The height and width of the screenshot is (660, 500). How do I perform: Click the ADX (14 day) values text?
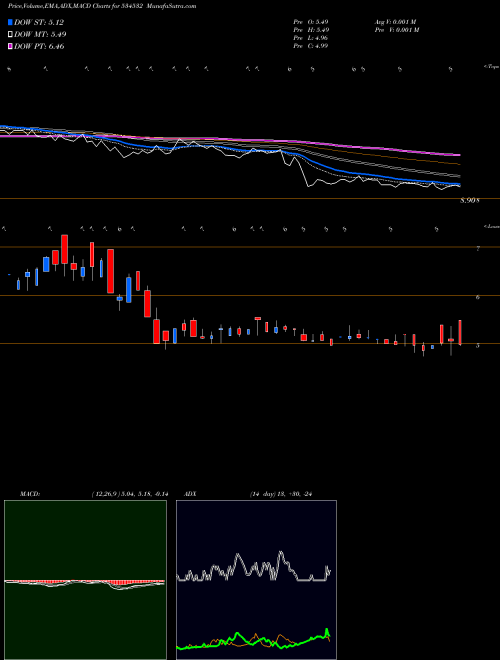(281, 494)
